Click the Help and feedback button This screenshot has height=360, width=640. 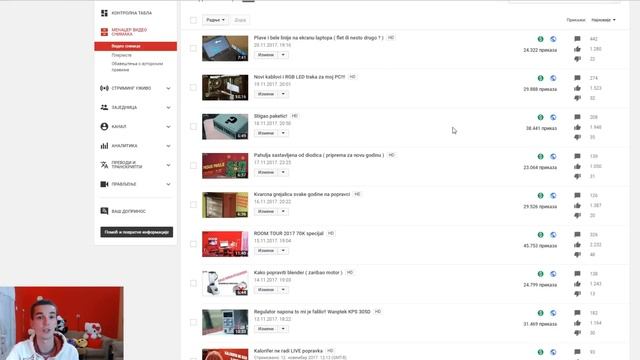click(137, 232)
